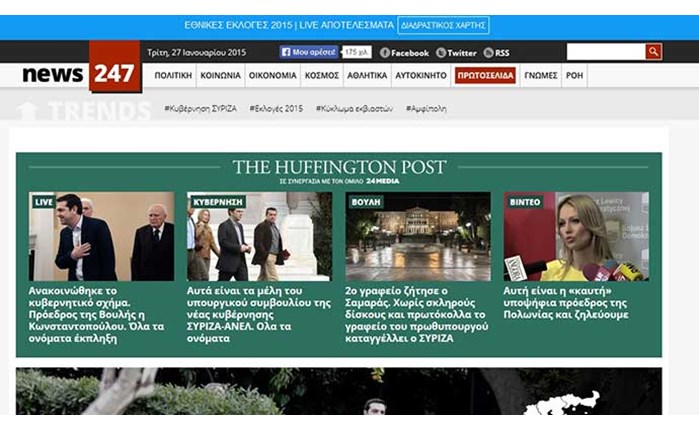Image resolution: width=699 pixels, height=430 pixels.
Task: Open the #Κύκλωμα εκβιαστών trend
Action: [x=354, y=108]
